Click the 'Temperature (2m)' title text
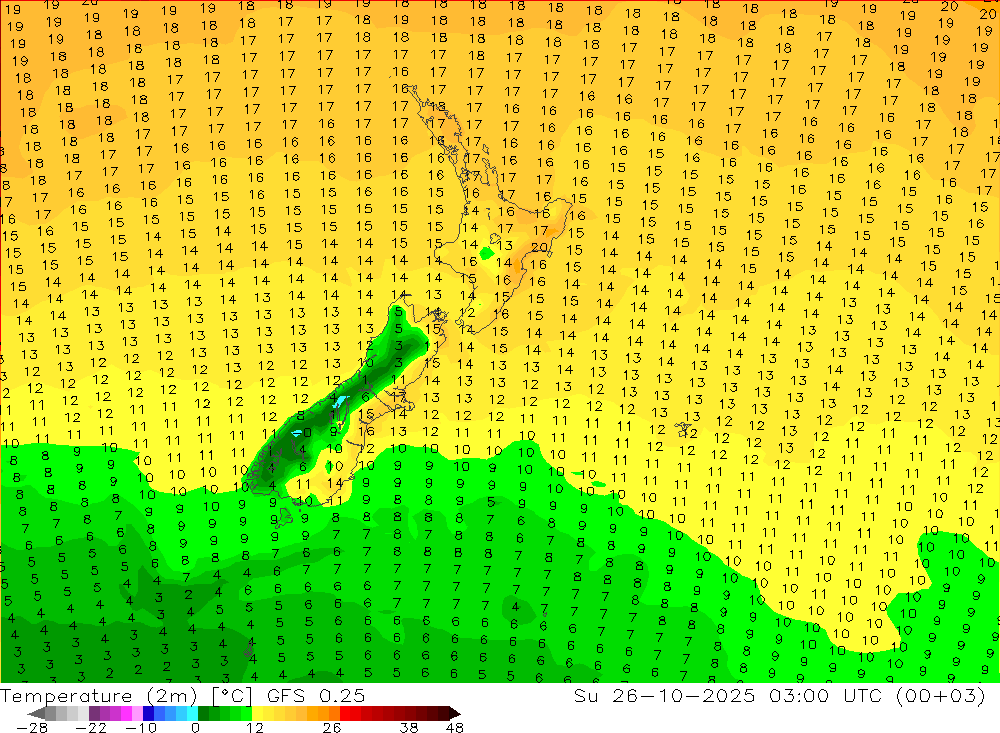Image resolution: width=1000 pixels, height=733 pixels. tap(98, 696)
